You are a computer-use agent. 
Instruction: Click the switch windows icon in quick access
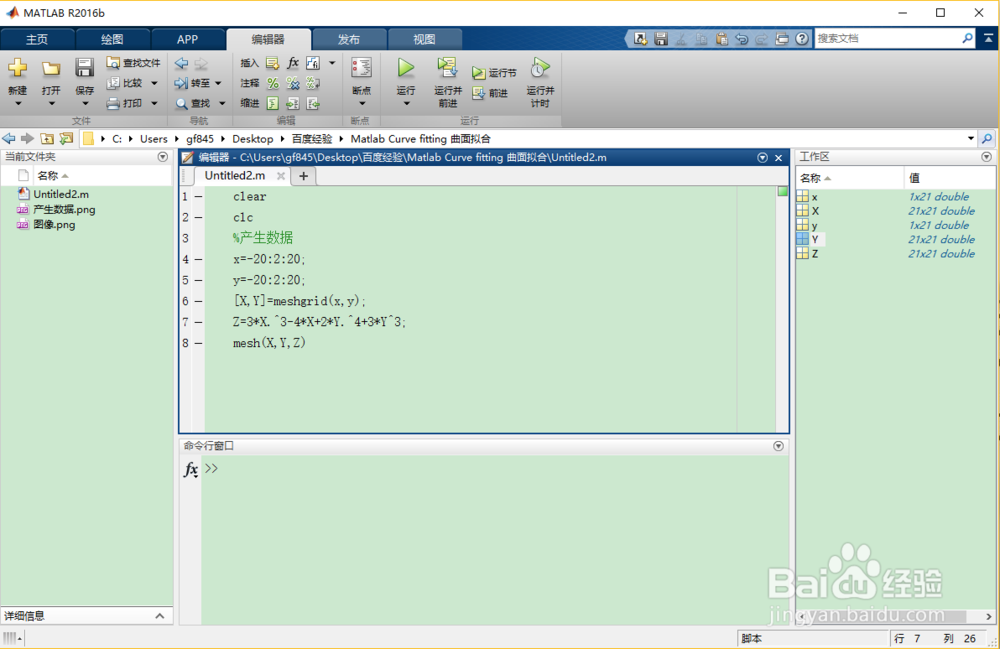pos(782,39)
